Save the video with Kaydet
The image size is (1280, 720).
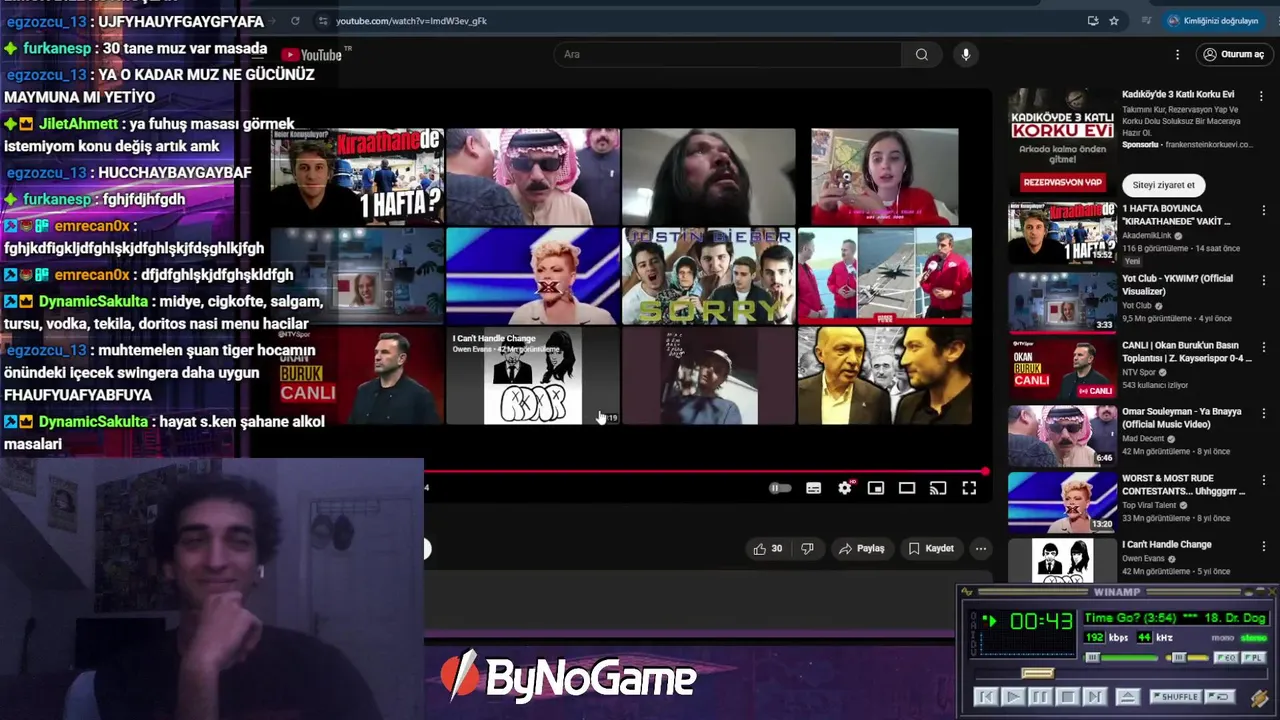point(931,548)
